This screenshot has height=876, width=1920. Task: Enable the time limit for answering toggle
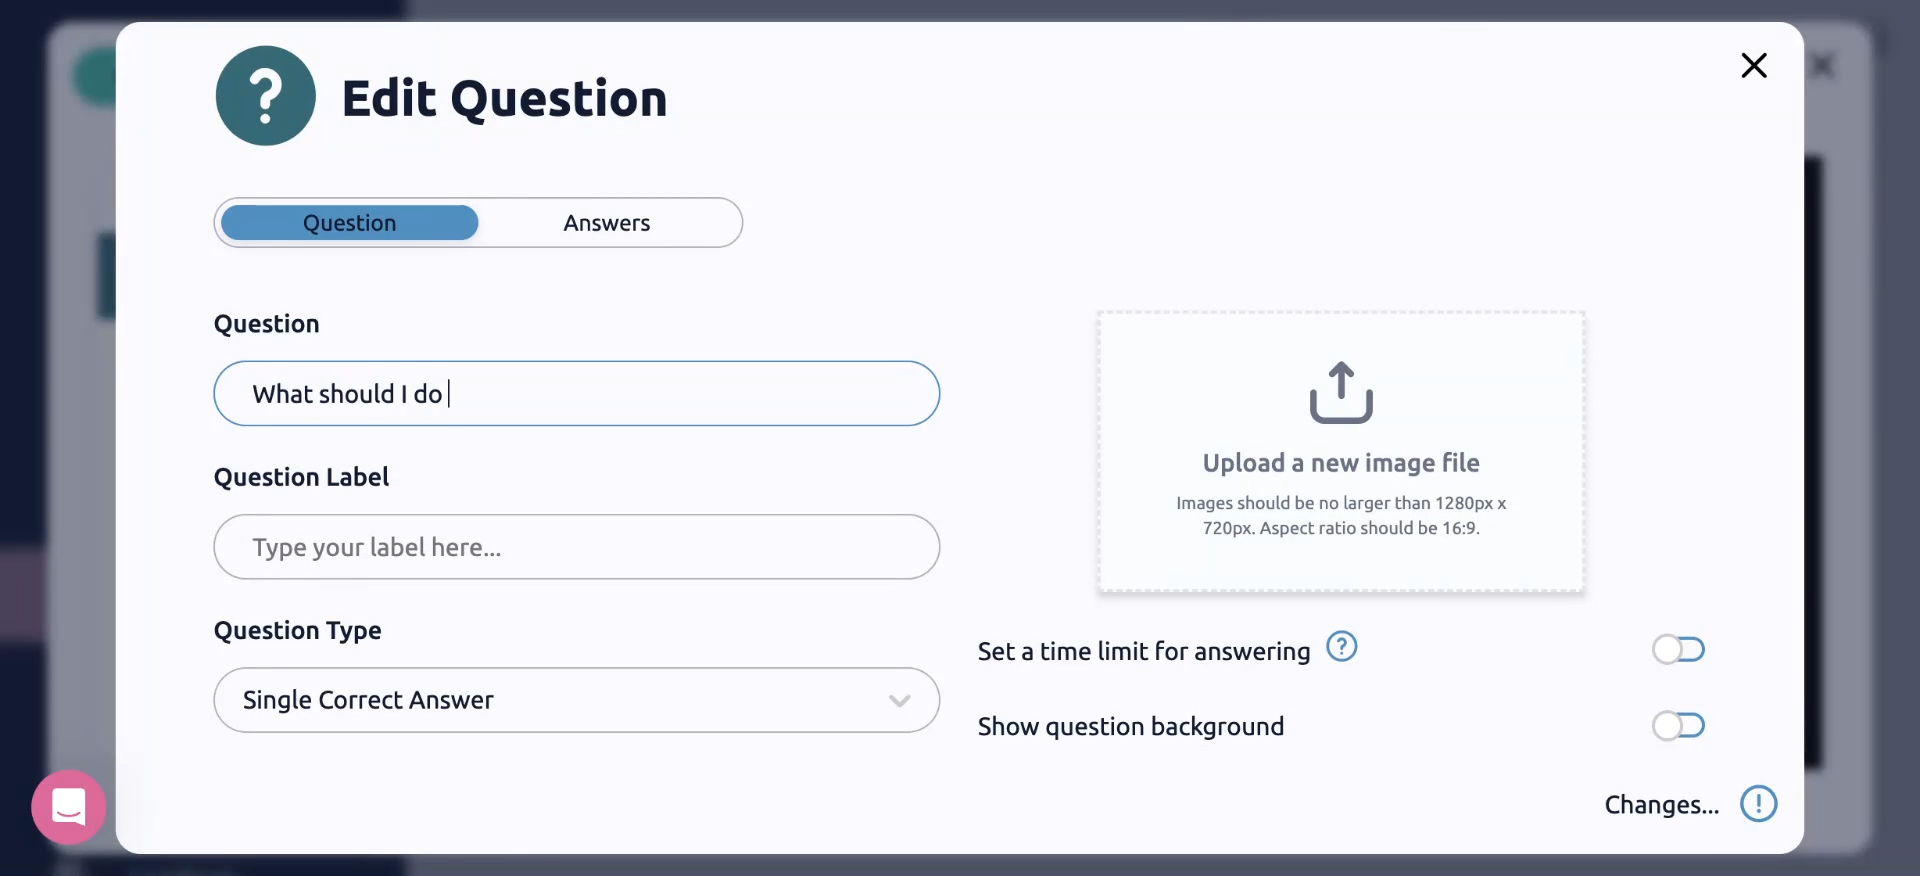click(1678, 650)
